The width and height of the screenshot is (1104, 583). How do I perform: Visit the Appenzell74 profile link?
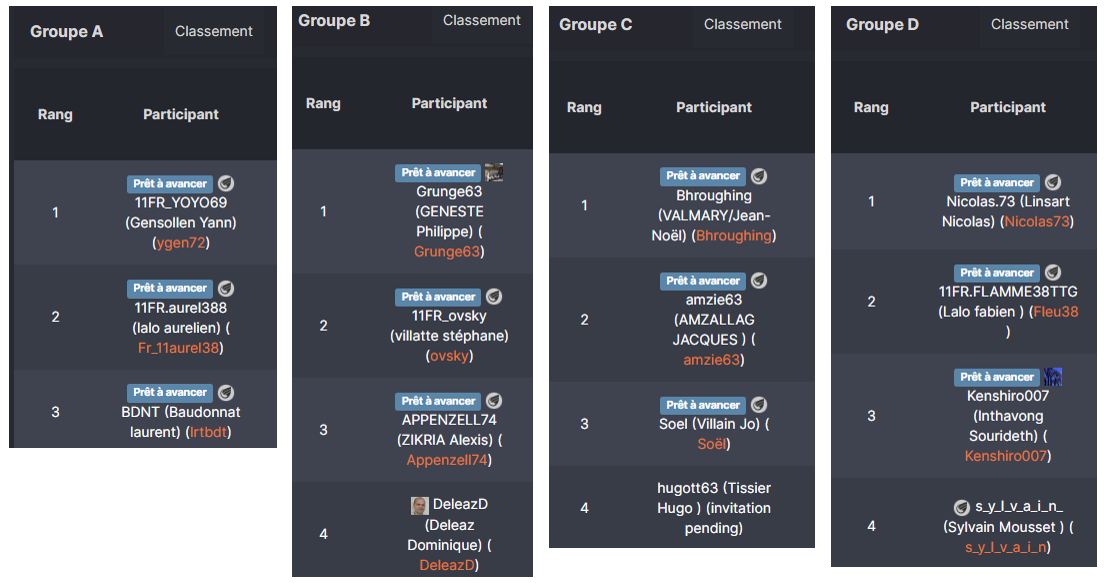(447, 460)
